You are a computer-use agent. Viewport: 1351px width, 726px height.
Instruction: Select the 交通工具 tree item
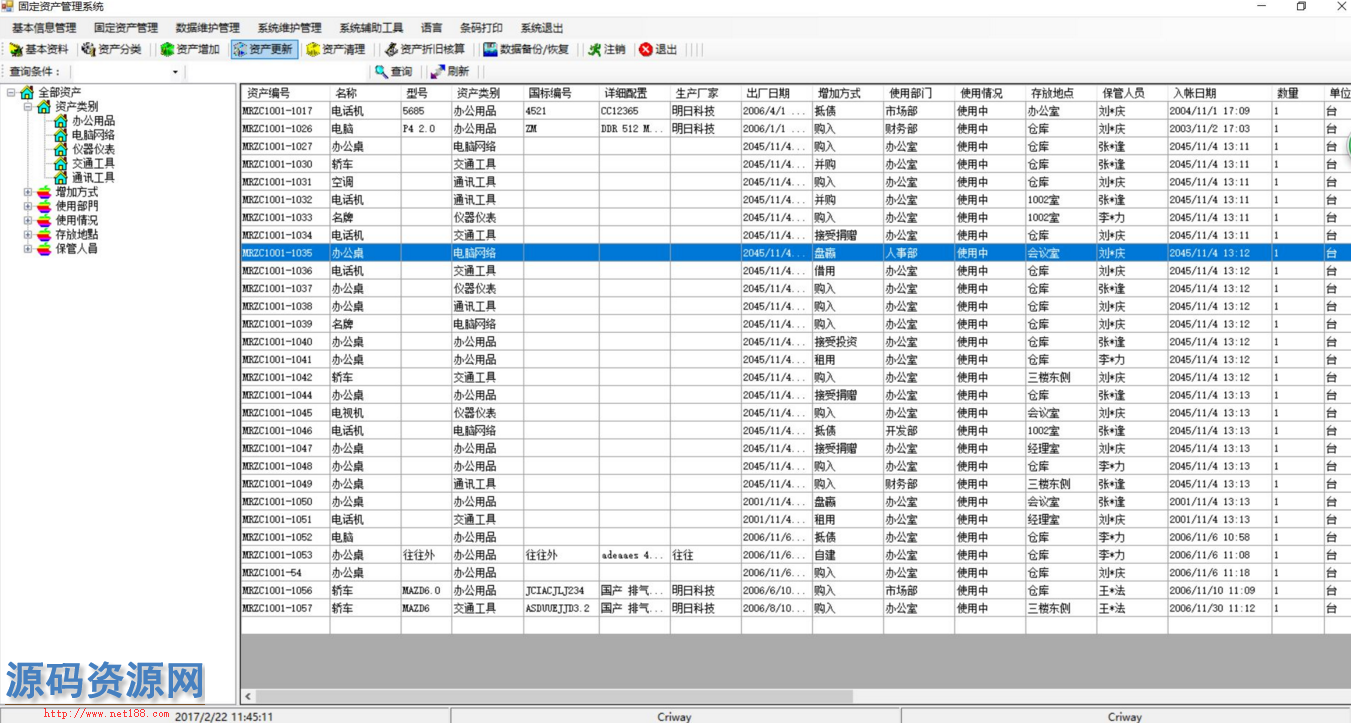coord(93,163)
